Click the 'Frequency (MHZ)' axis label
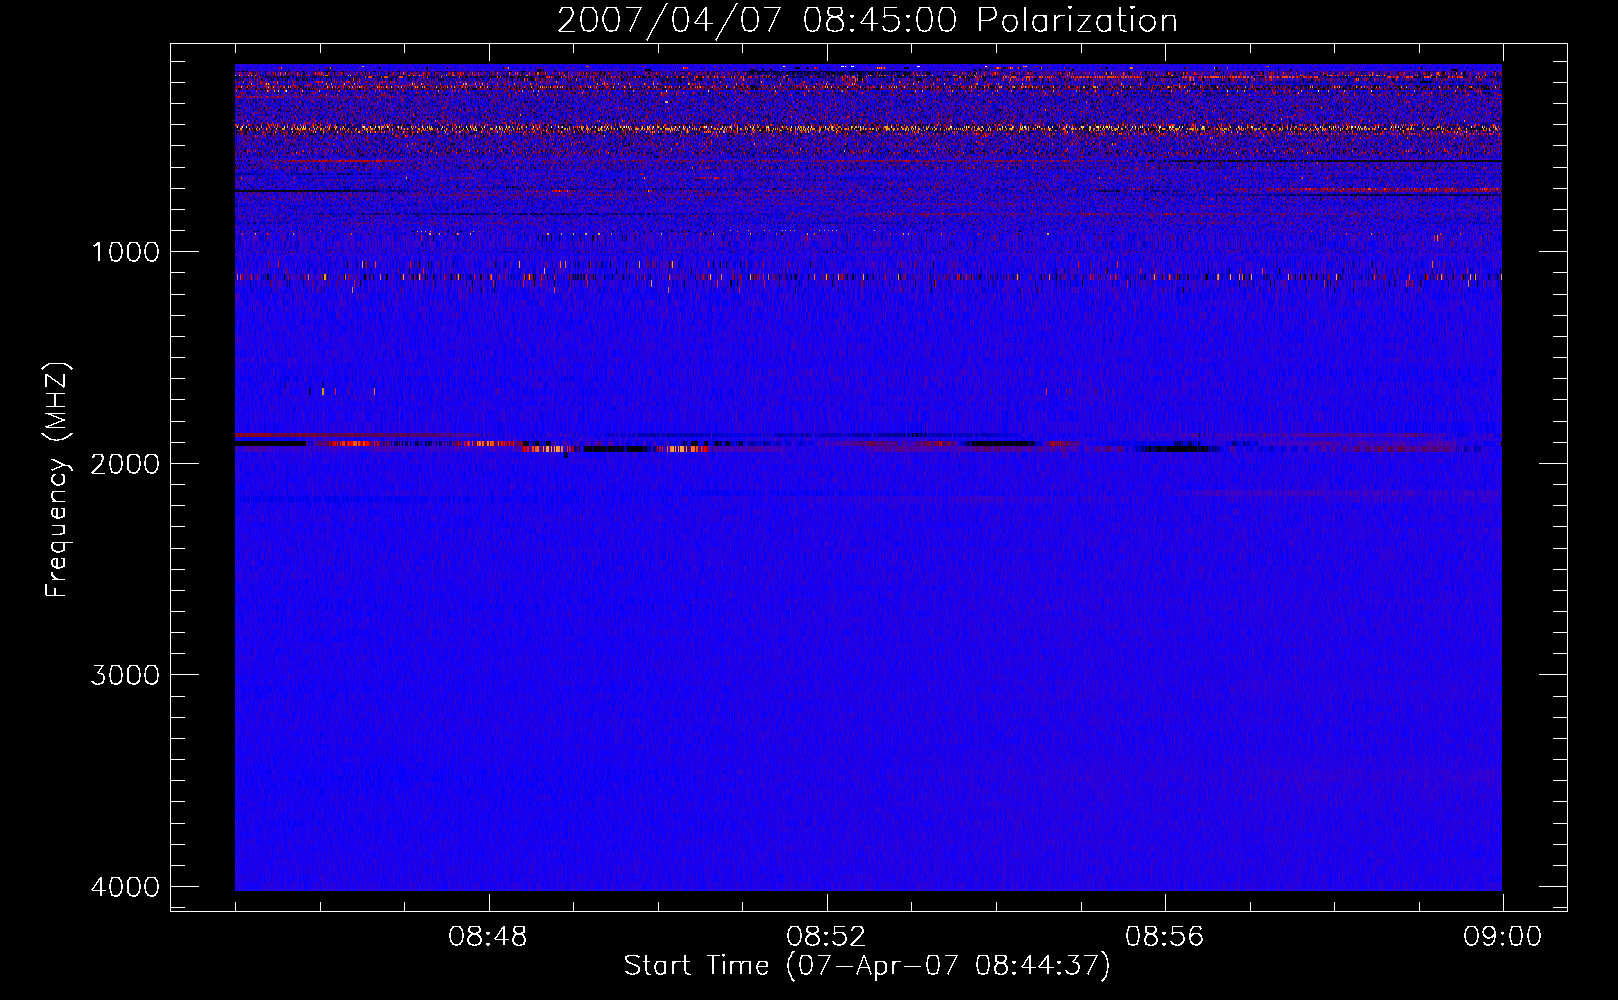 point(58,480)
